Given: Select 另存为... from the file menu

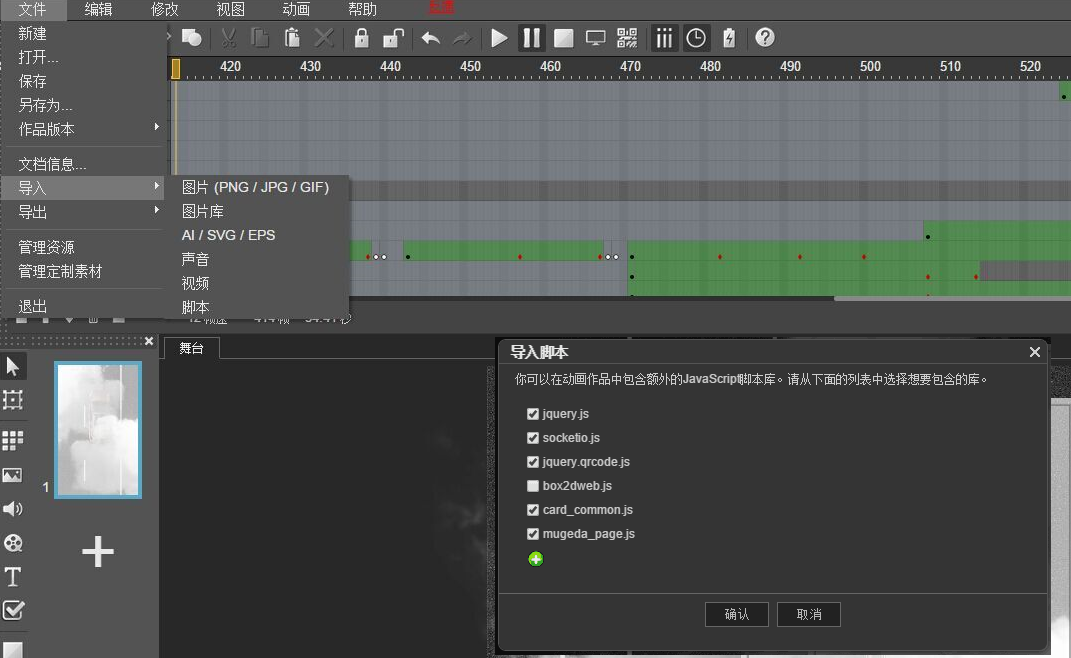Looking at the screenshot, I should (x=46, y=105).
